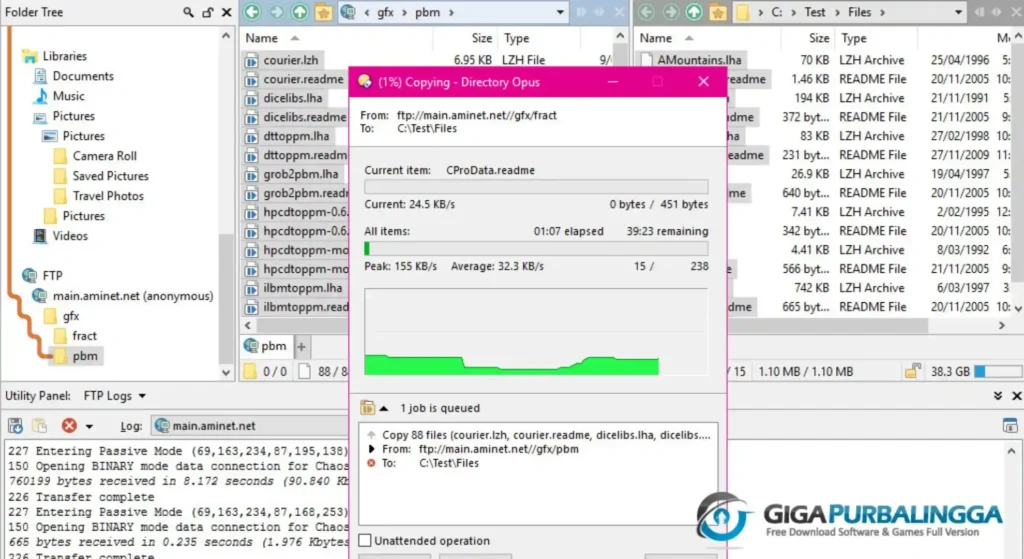The image size is (1024, 559).
Task: Select main.aminet.net (anonymous) in tree
Action: click(x=133, y=296)
